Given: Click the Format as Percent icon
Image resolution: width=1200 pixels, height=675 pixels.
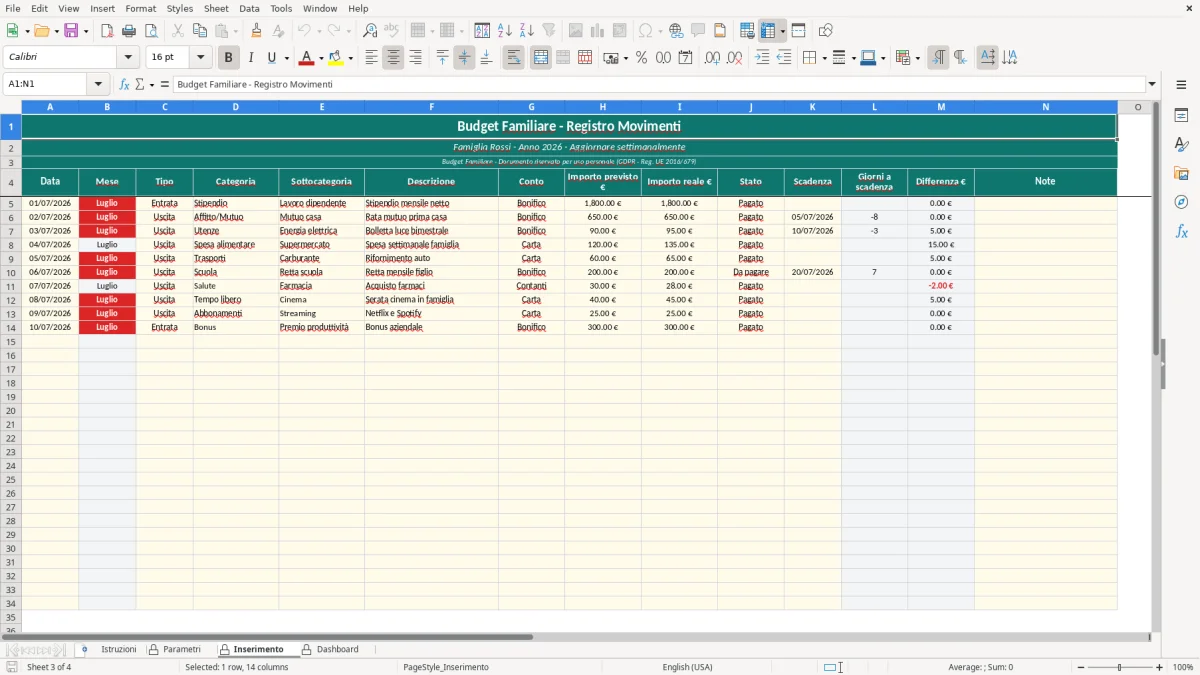Looking at the screenshot, I should click(x=641, y=58).
